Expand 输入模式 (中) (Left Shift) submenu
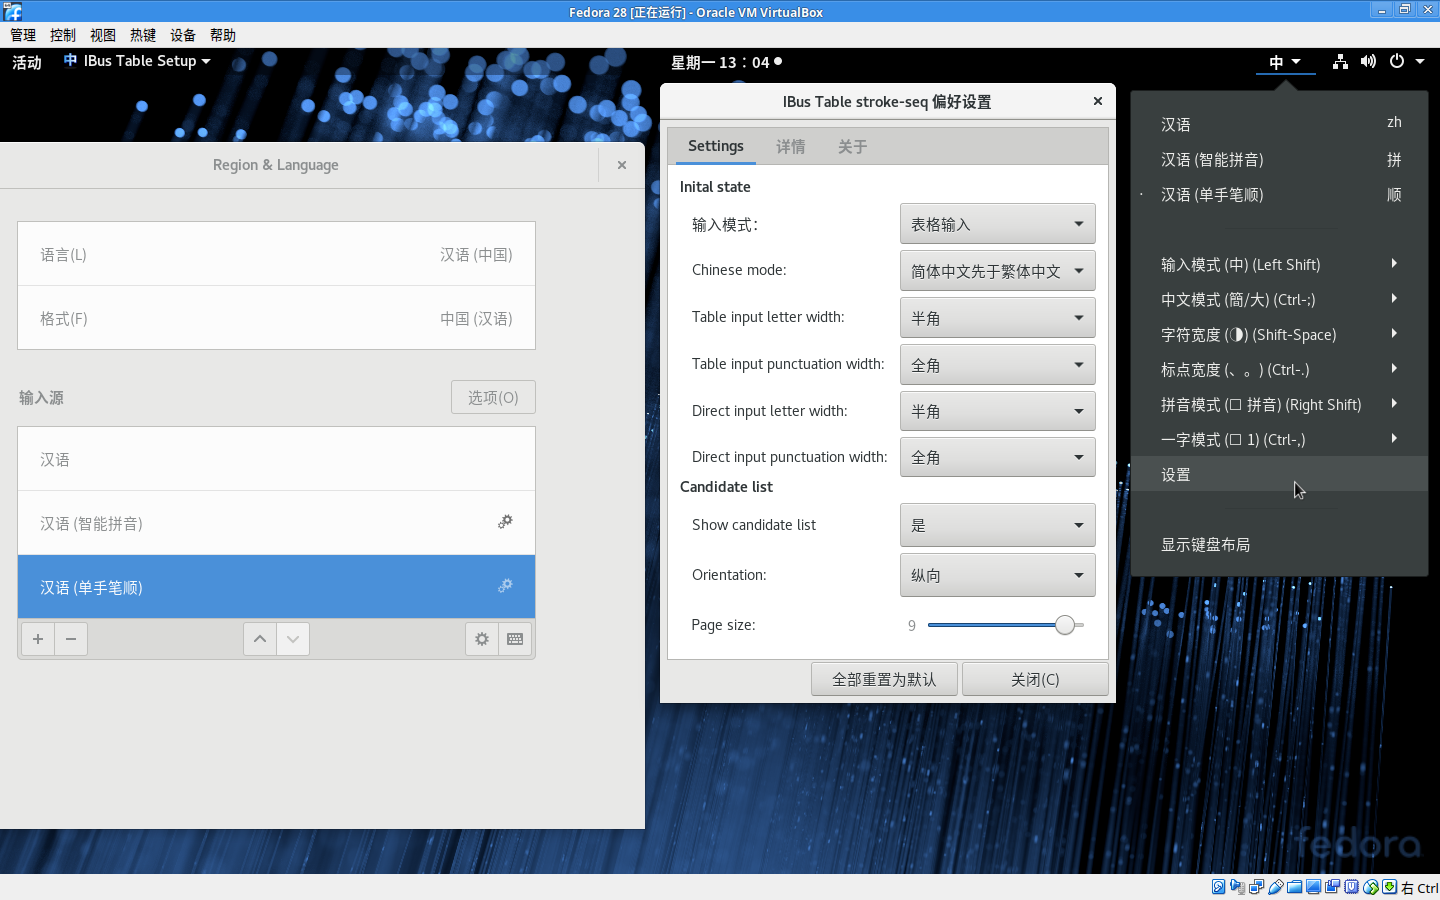Viewport: 1440px width, 900px height. click(x=1280, y=264)
